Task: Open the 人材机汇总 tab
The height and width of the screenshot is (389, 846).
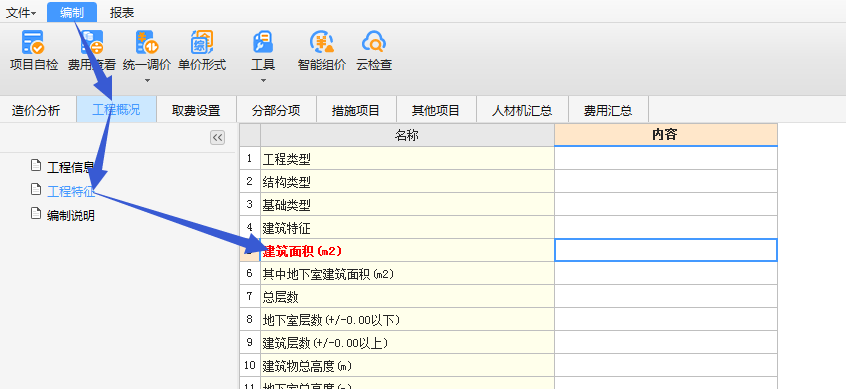Action: 522,111
